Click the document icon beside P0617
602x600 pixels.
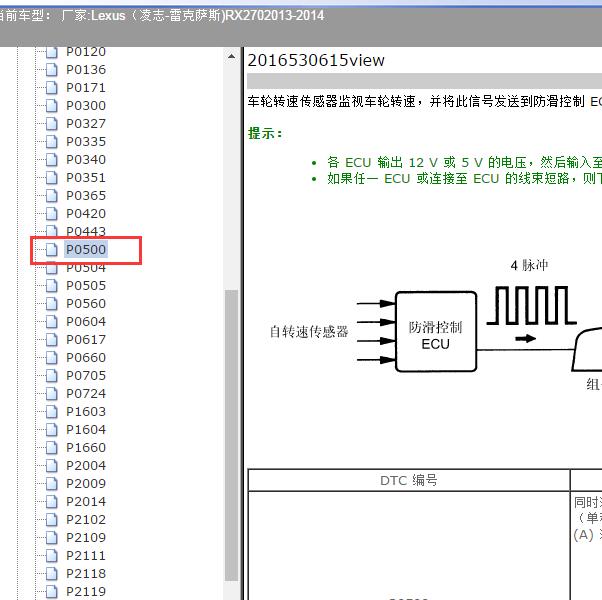[51, 340]
